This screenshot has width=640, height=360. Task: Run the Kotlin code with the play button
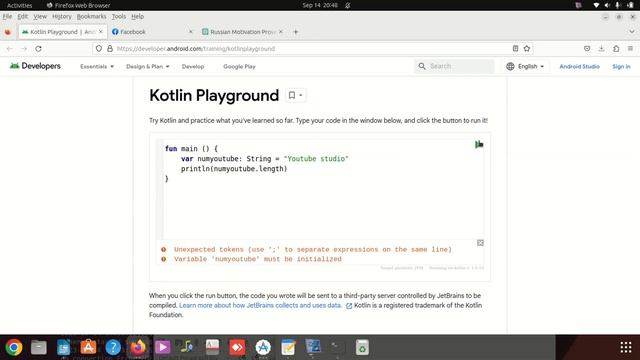[479, 144]
